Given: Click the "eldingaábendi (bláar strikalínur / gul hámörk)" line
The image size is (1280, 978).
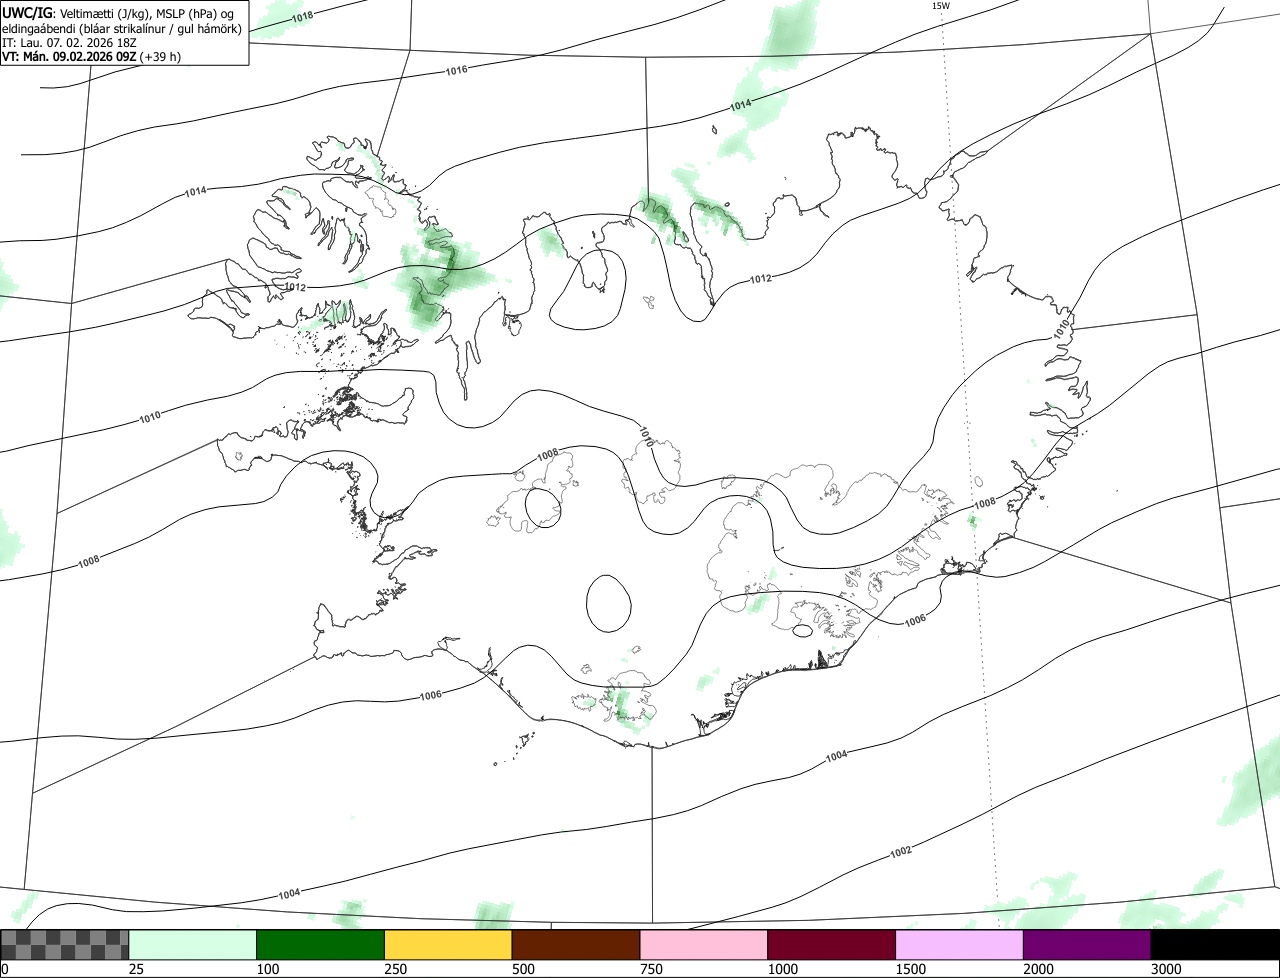Looking at the screenshot, I should tap(122, 28).
